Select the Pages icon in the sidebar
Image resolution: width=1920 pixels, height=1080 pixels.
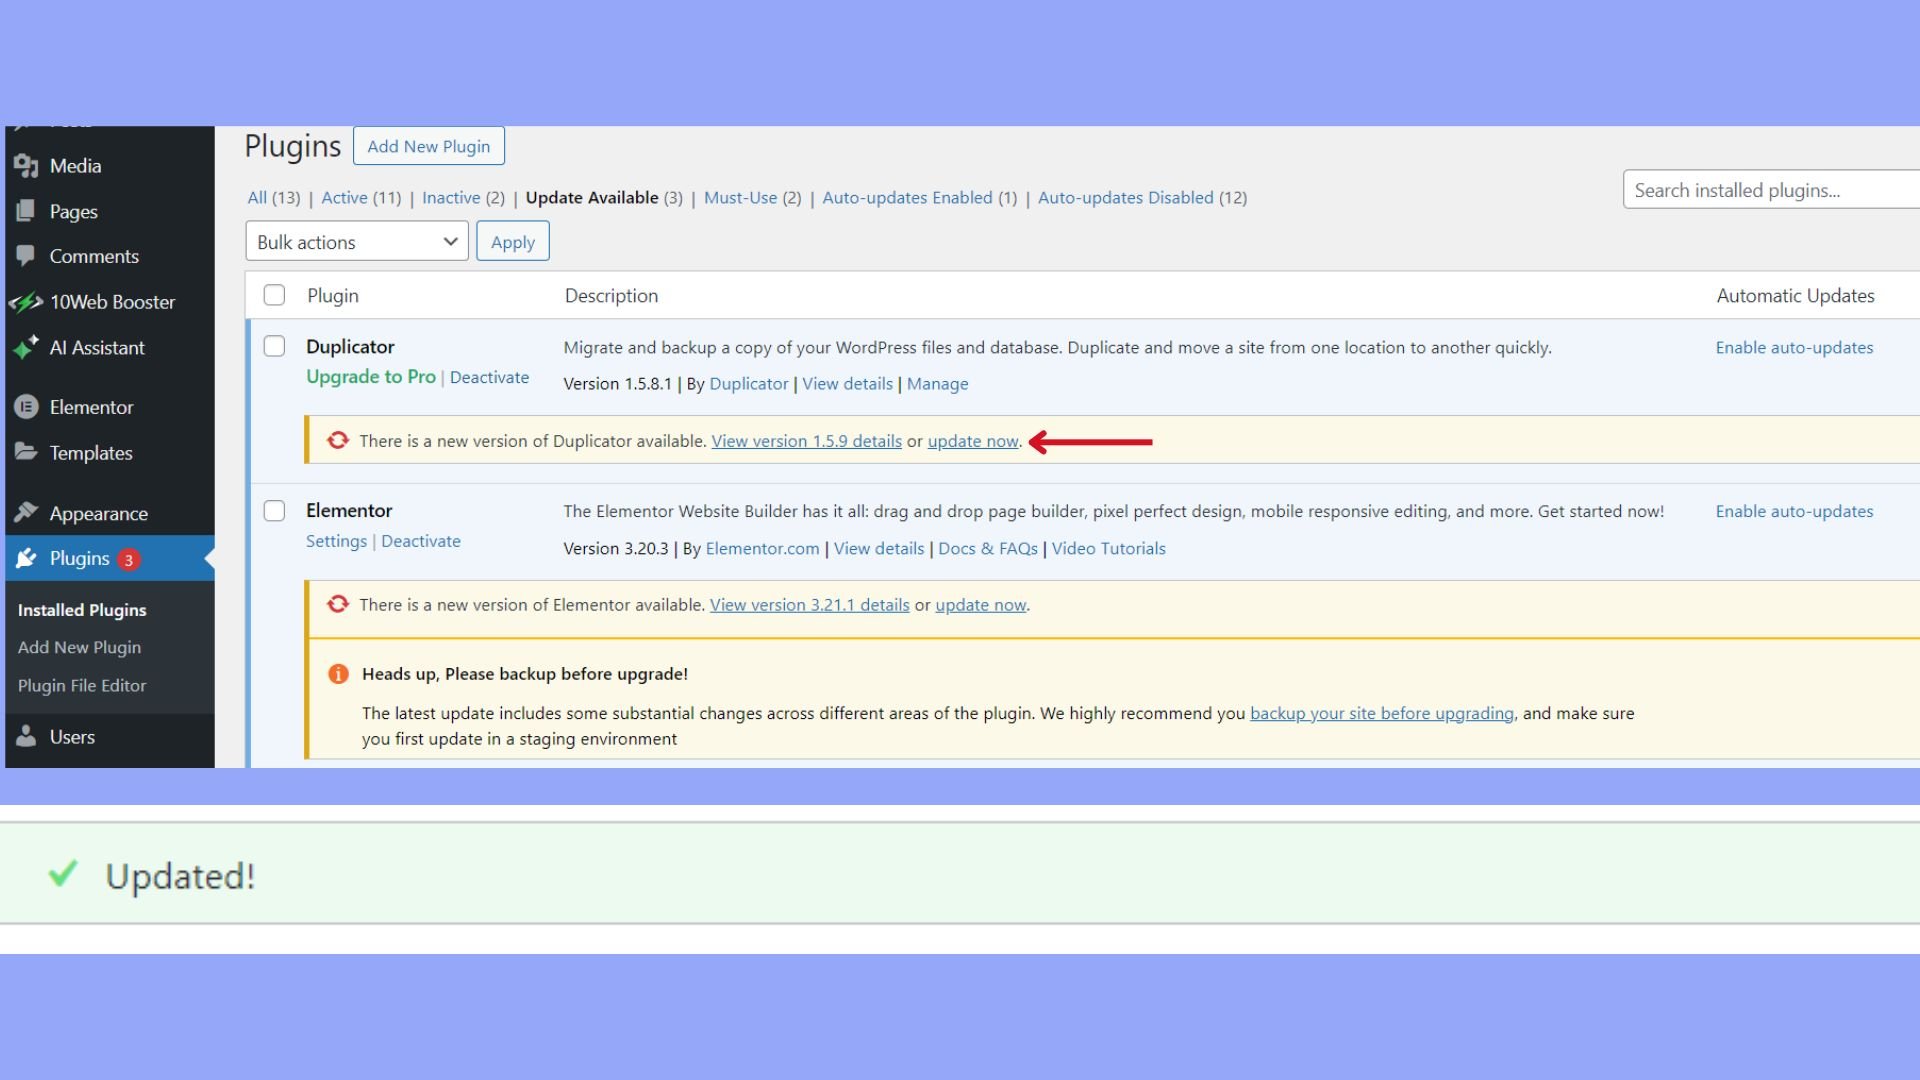[28, 211]
